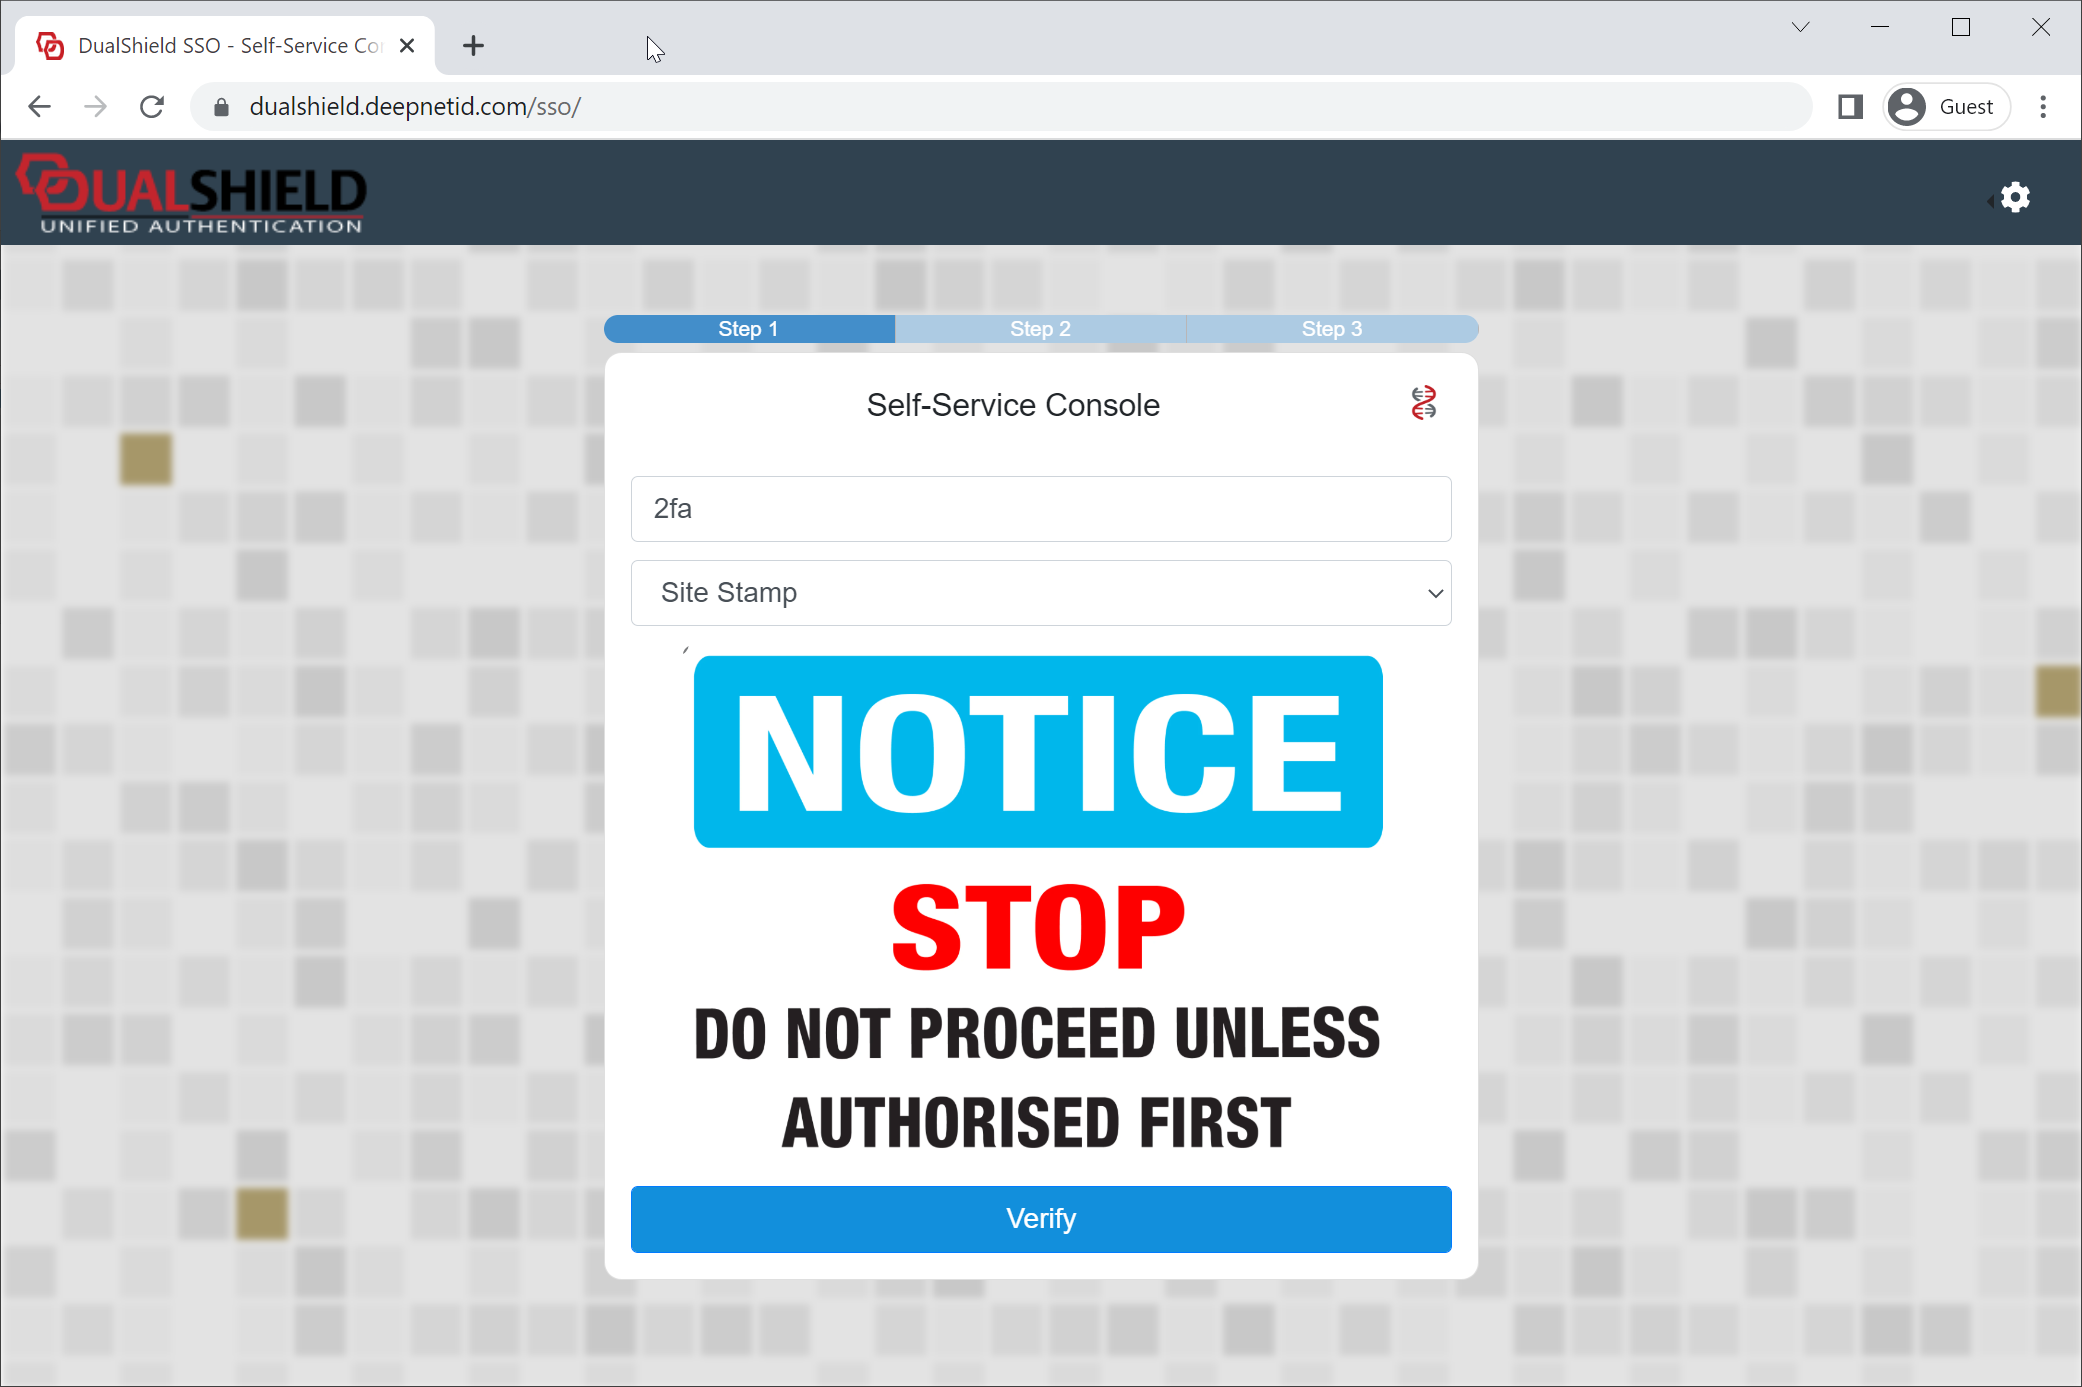
Task: Open the Guest profile menu
Action: click(1946, 107)
